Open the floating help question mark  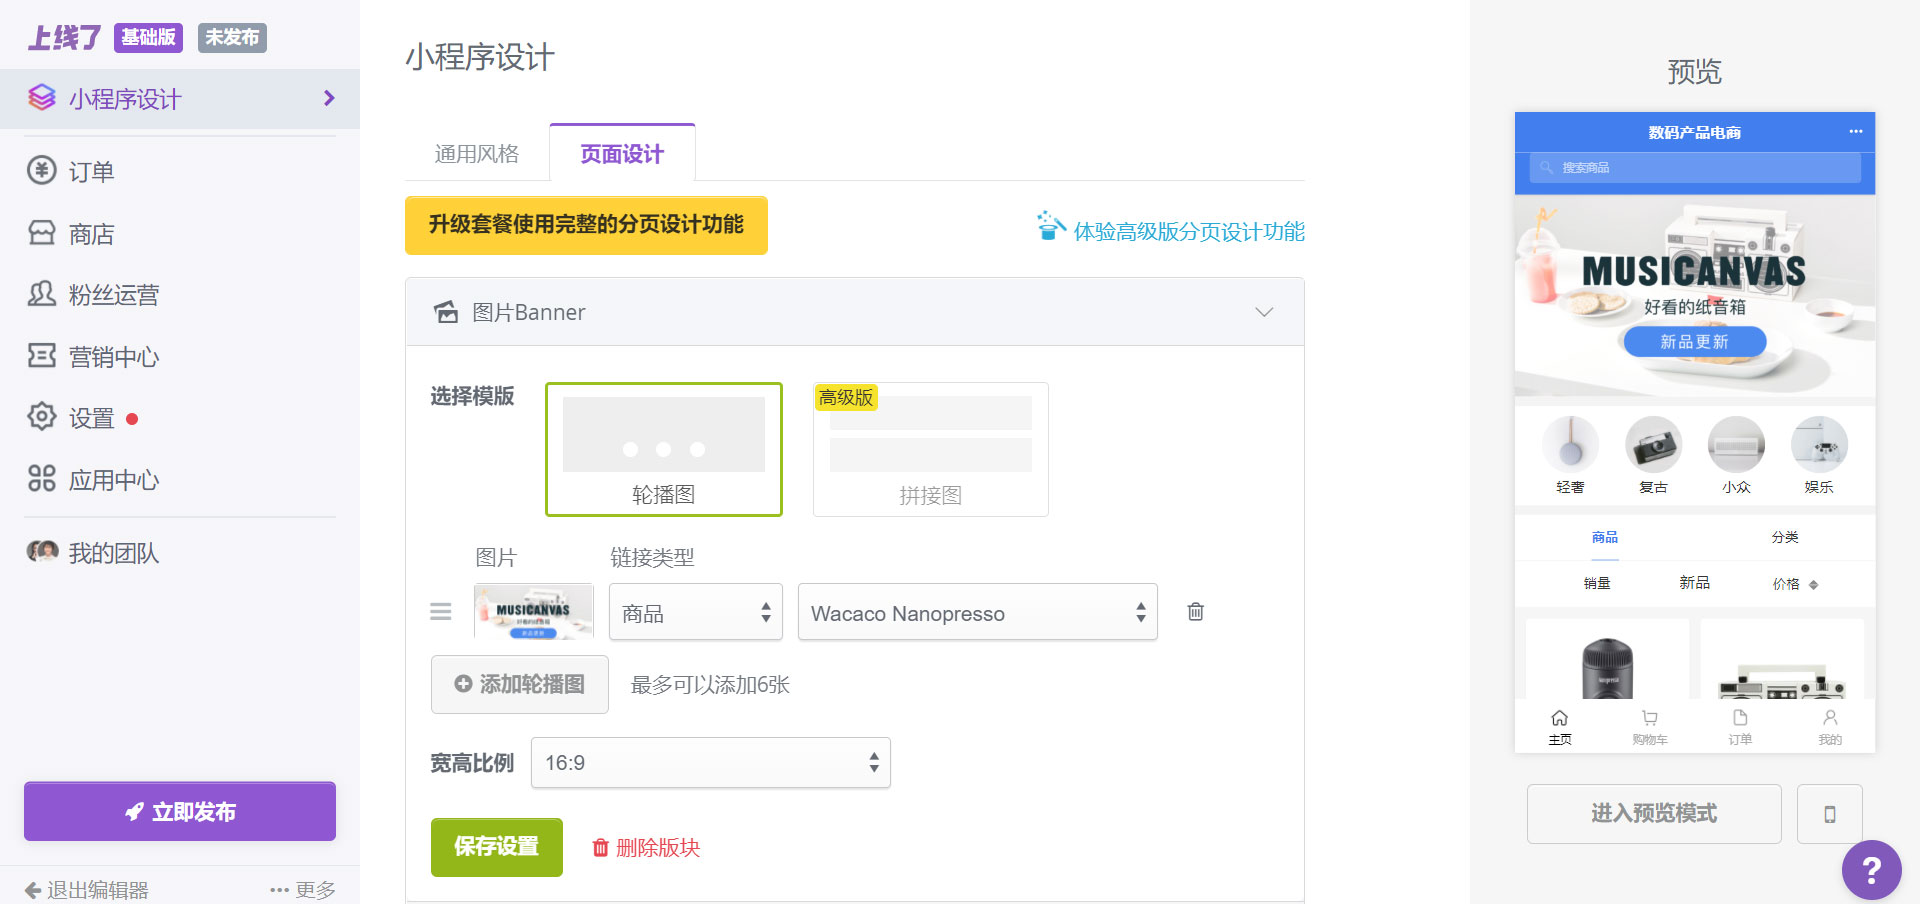[x=1872, y=869]
